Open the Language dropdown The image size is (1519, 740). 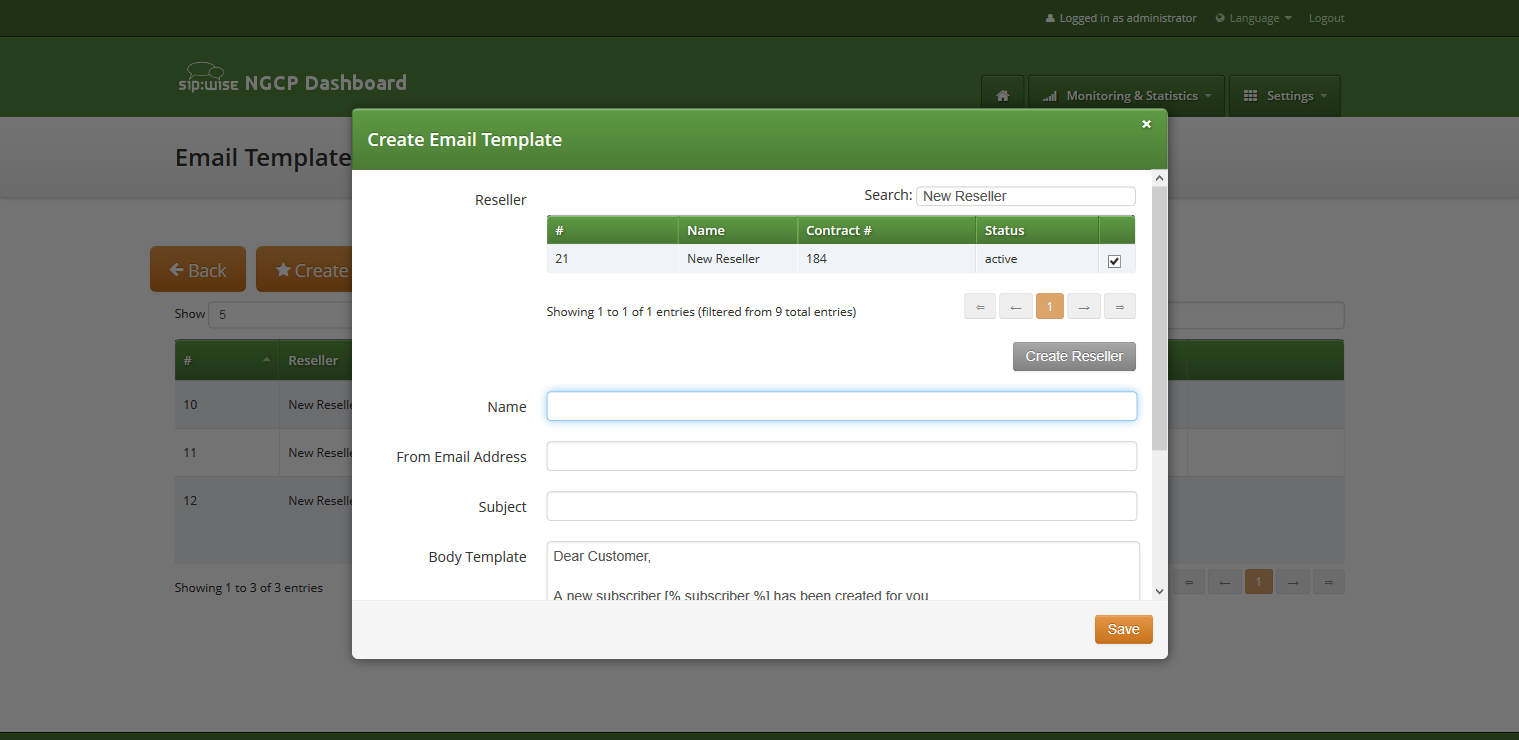tap(1253, 17)
